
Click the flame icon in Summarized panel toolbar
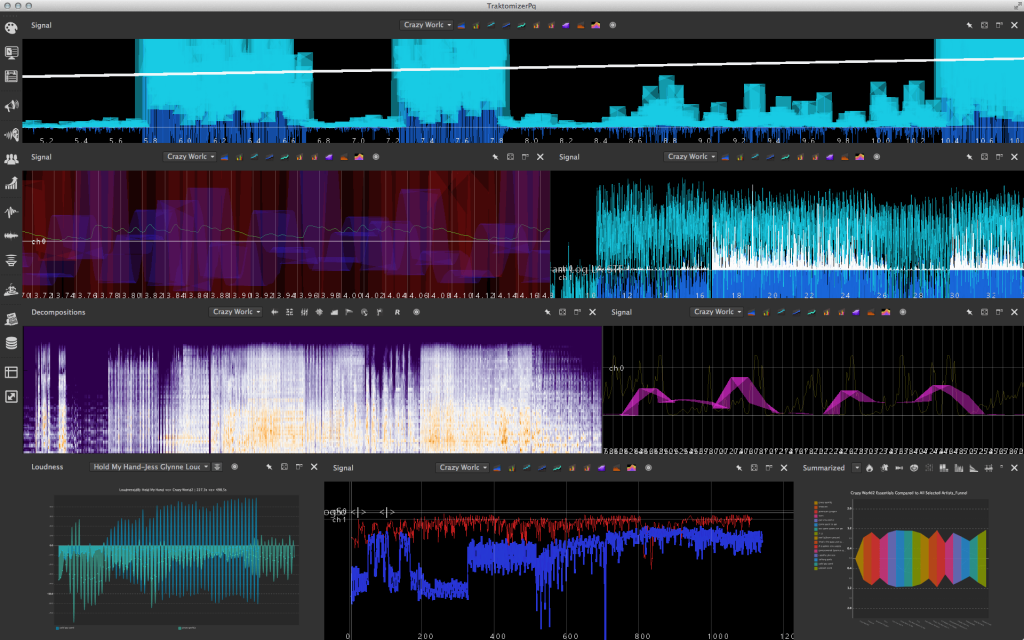870,468
